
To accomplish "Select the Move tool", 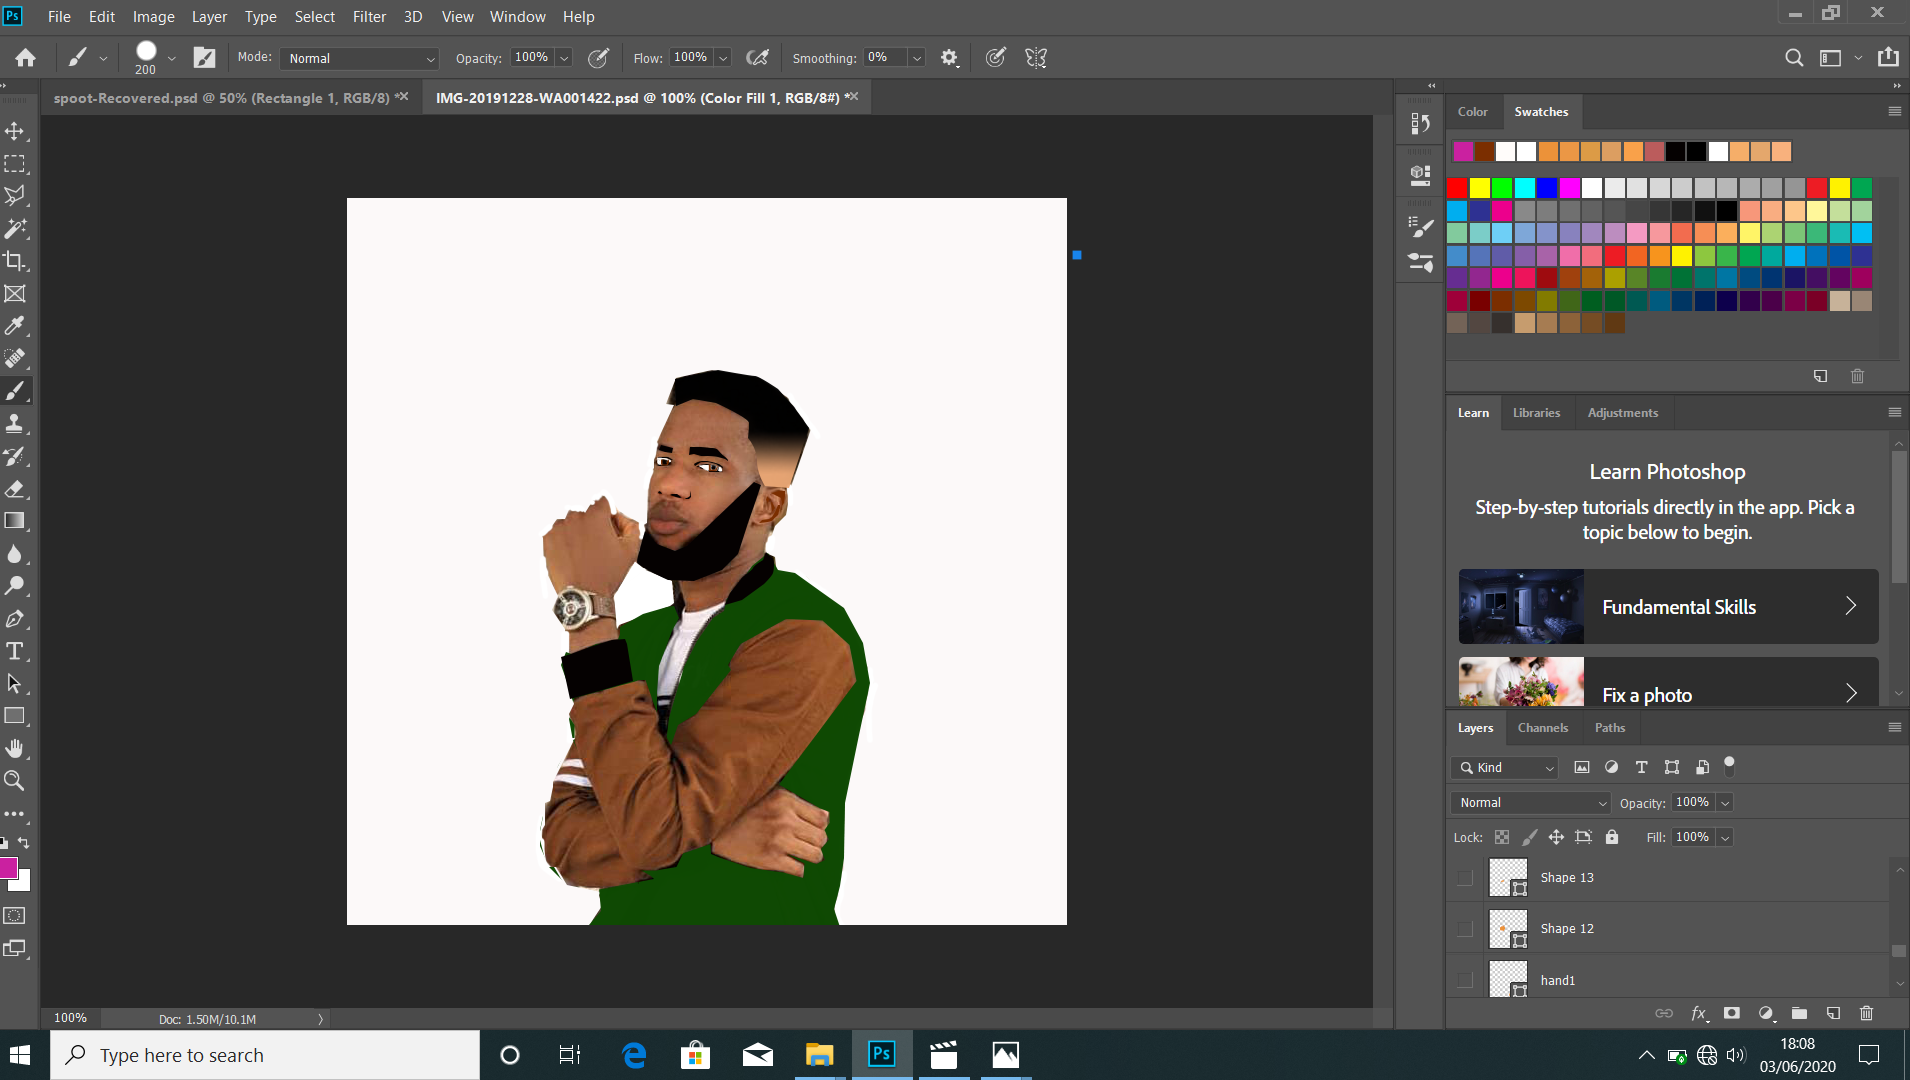I will point(15,132).
